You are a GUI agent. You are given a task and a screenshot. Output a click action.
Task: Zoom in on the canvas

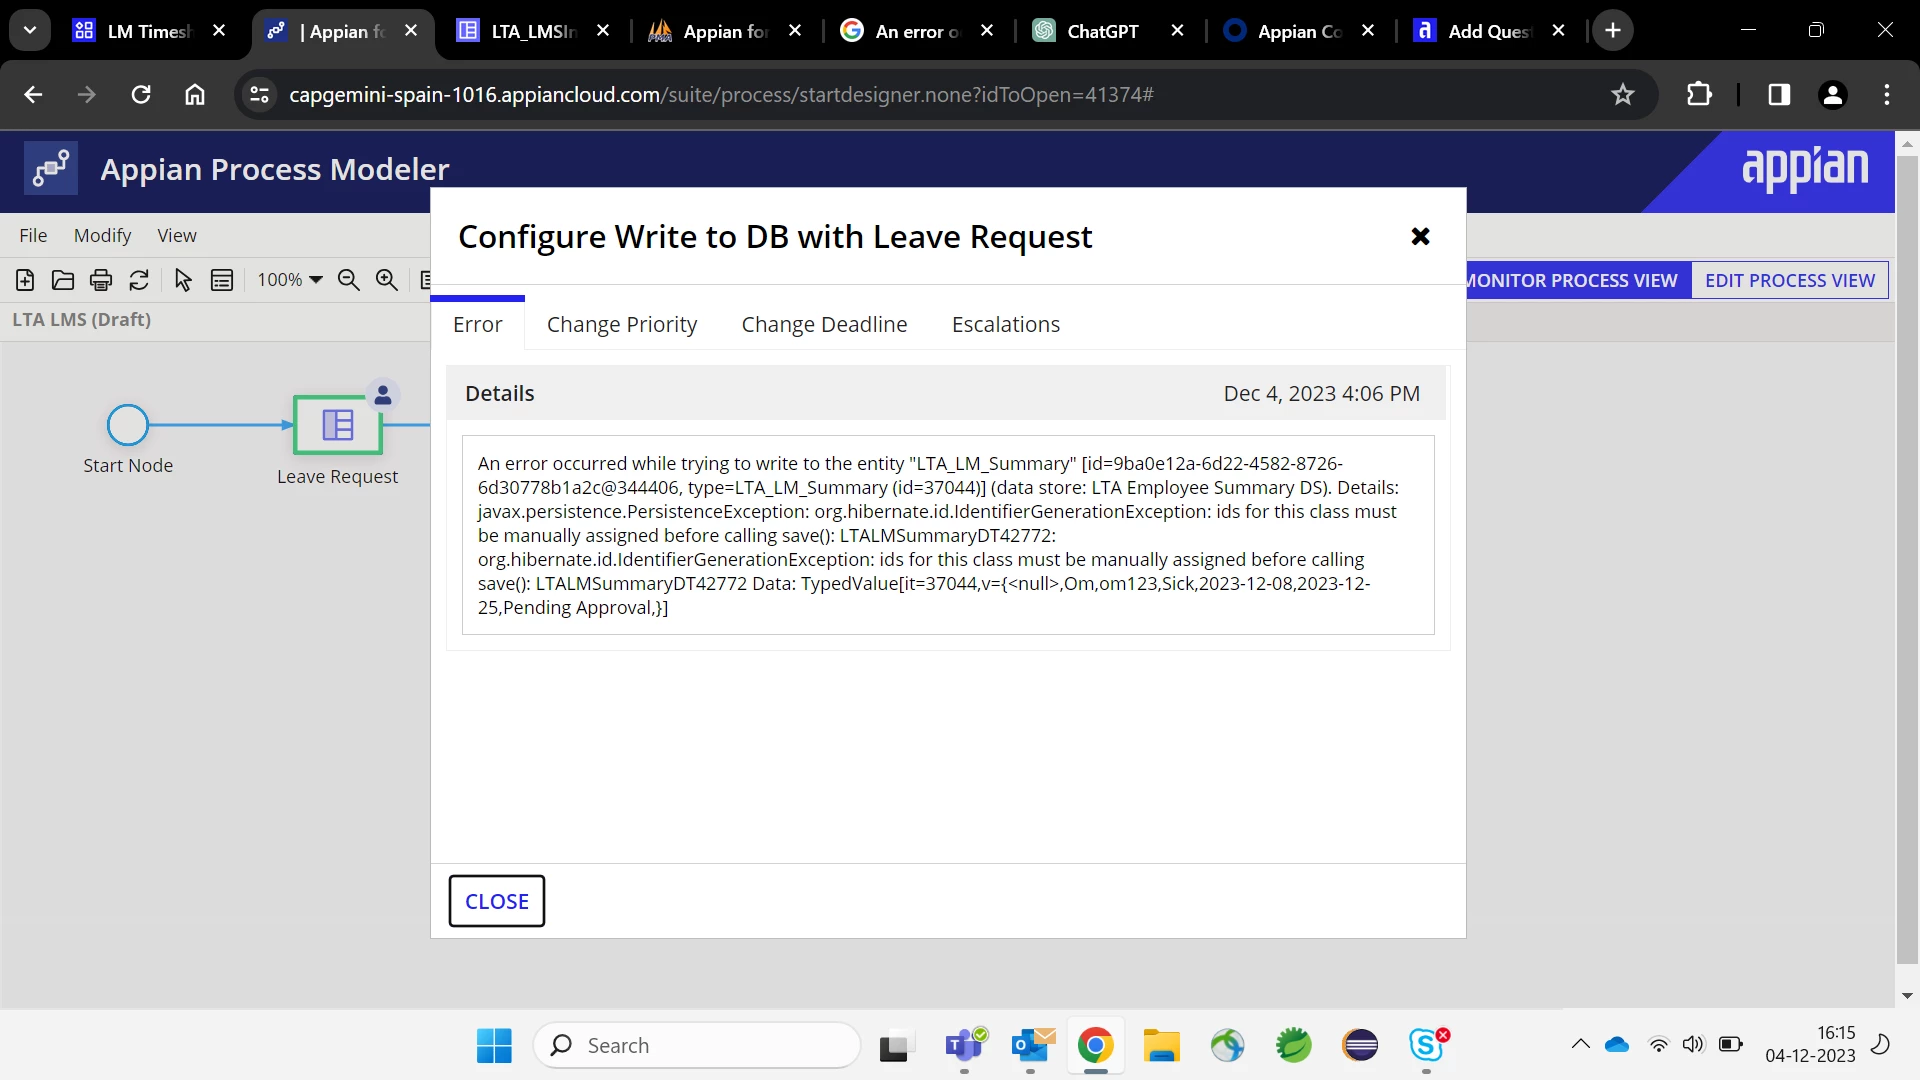(x=387, y=280)
